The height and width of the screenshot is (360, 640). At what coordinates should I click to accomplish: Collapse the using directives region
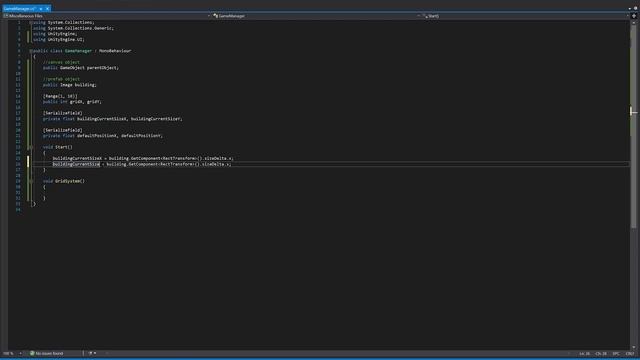31,22
